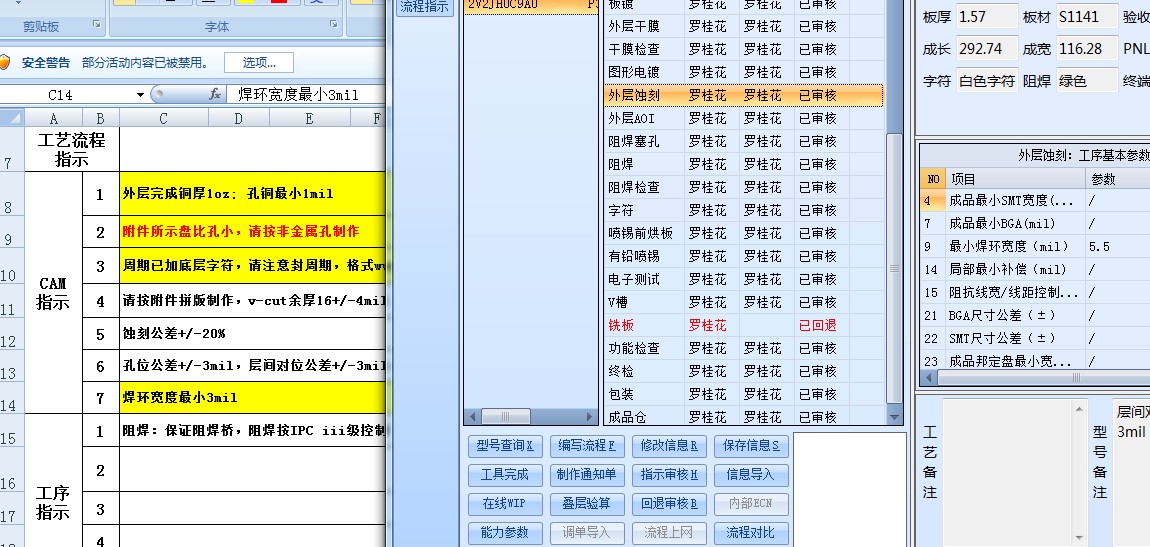Click the 板材 field showing S1141
Image resolution: width=1150 pixels, height=547 pixels.
point(1087,16)
